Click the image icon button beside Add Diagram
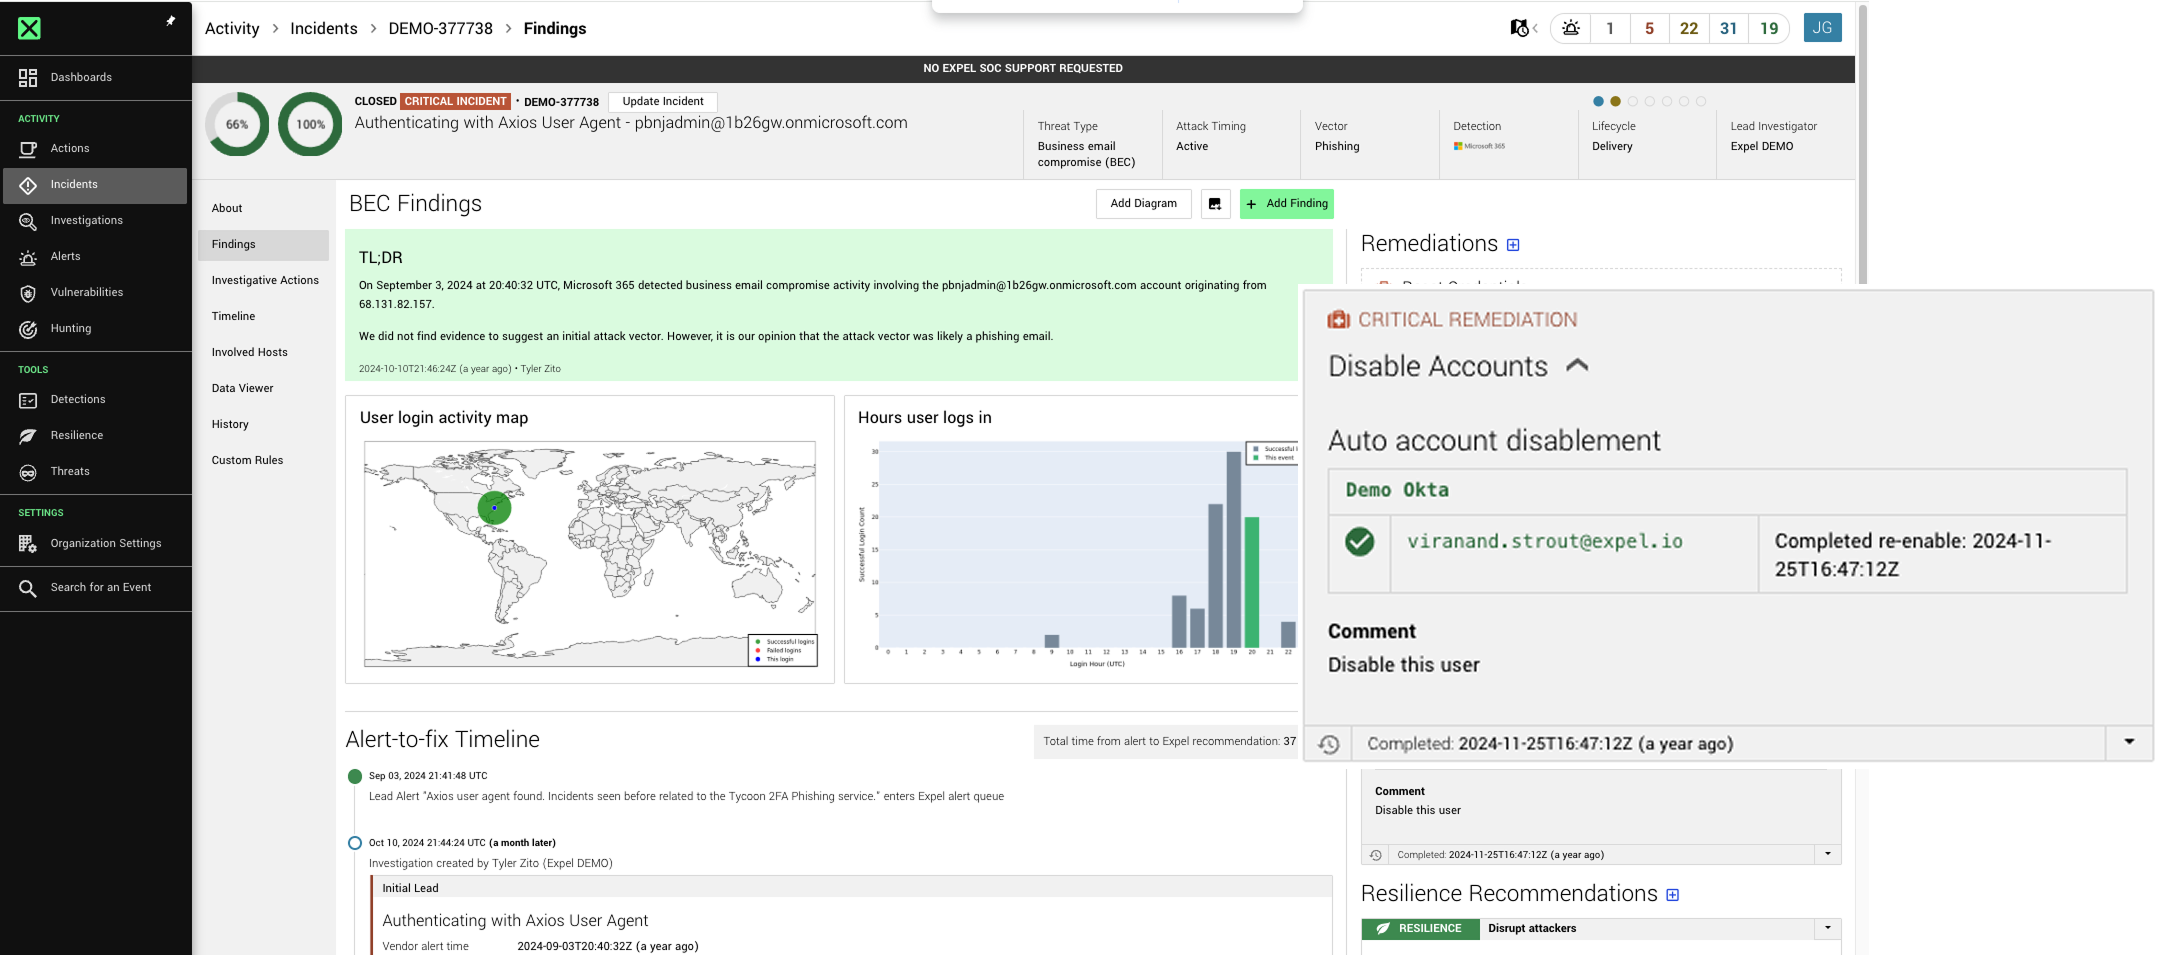This screenshot has width=2161, height=955. point(1215,204)
